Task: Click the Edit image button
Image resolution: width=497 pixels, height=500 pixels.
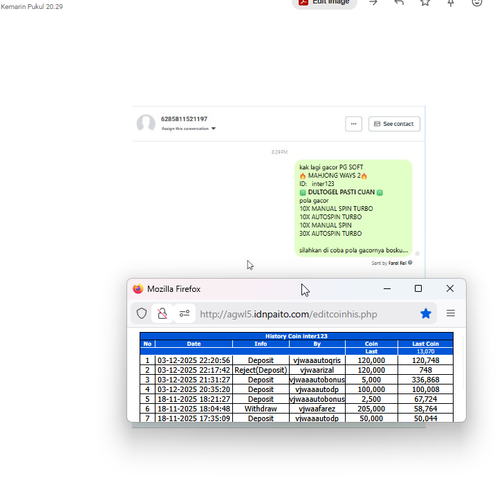Action: [x=324, y=3]
